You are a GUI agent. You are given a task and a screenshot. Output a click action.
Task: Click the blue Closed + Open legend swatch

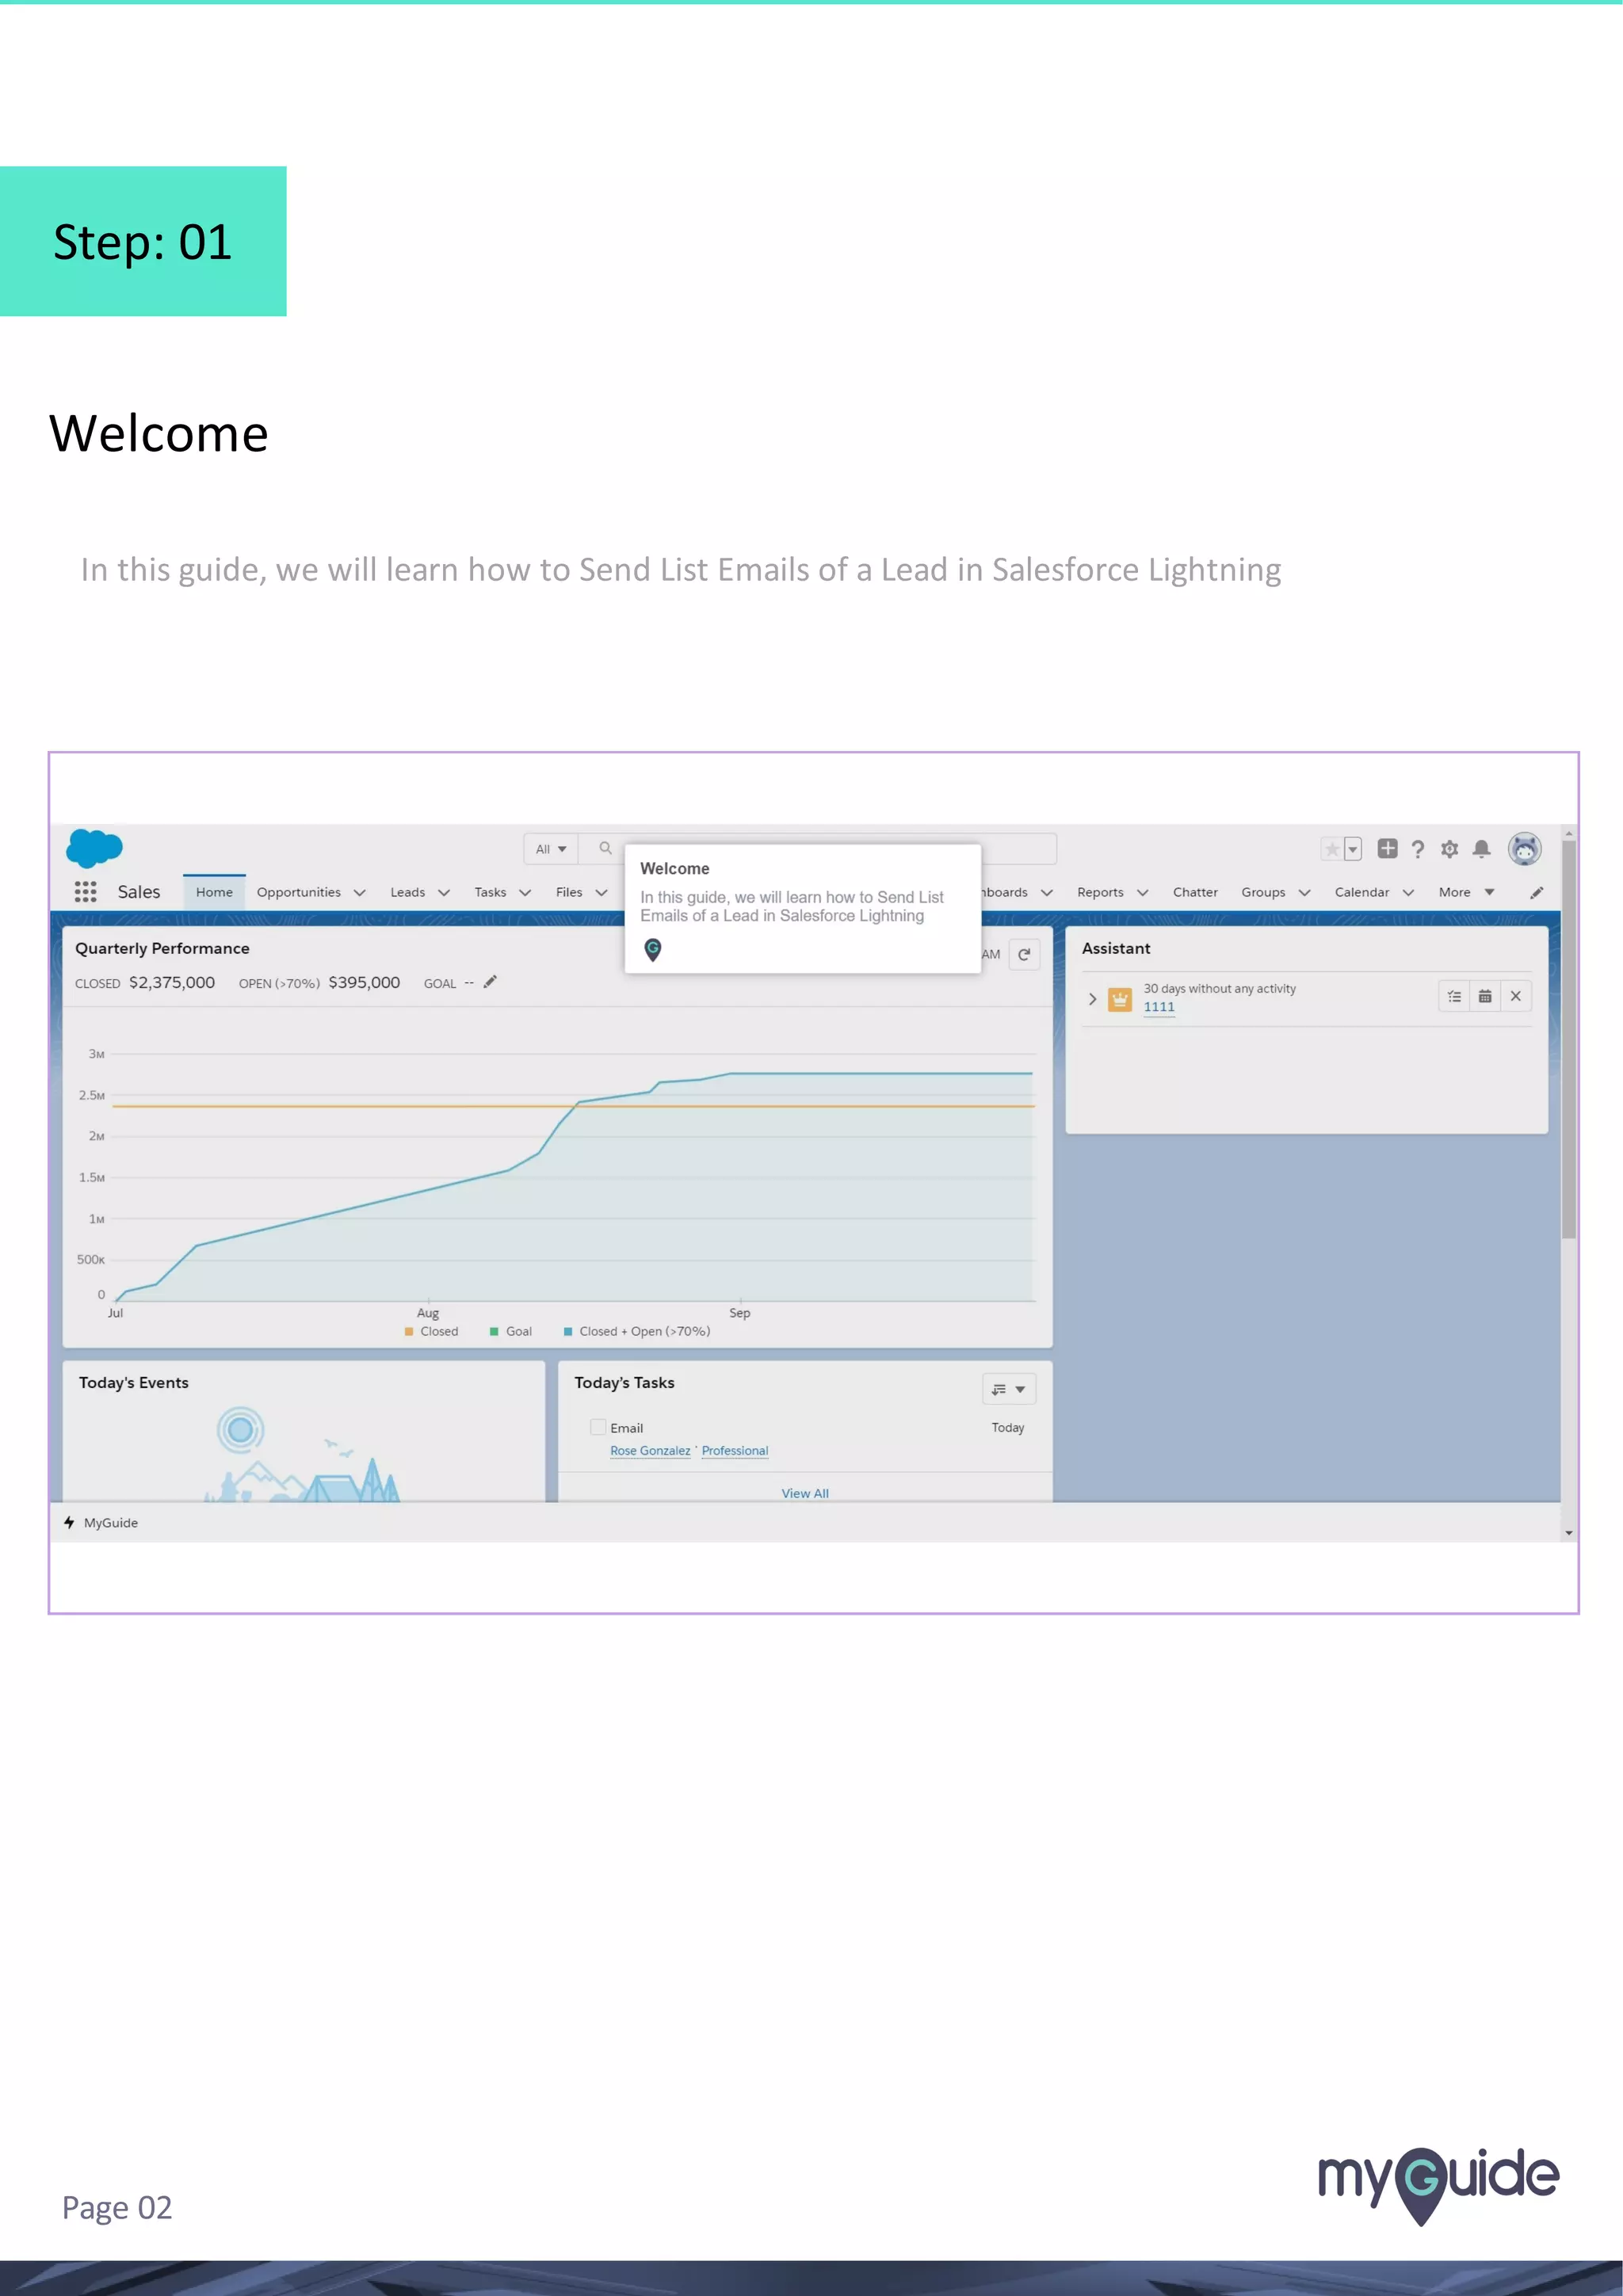(568, 1331)
